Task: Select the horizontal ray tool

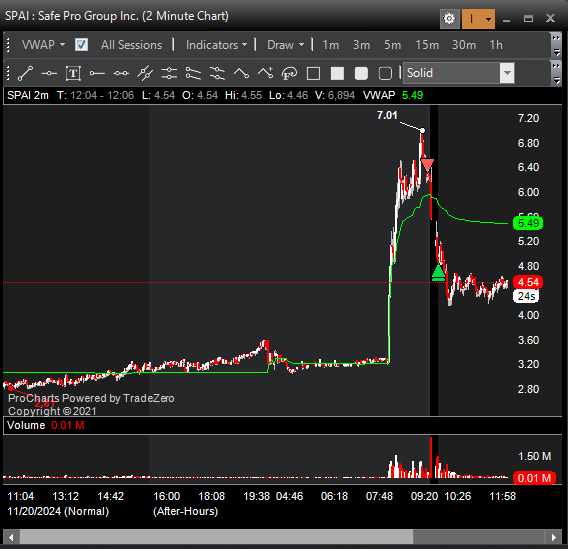Action: point(97,73)
